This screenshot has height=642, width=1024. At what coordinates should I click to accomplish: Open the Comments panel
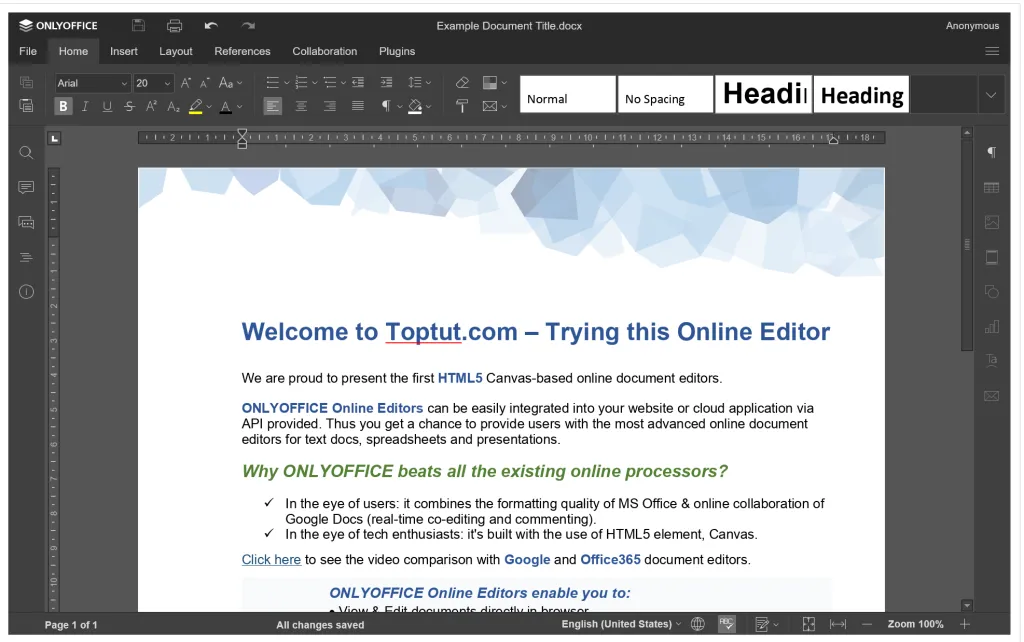(25, 187)
